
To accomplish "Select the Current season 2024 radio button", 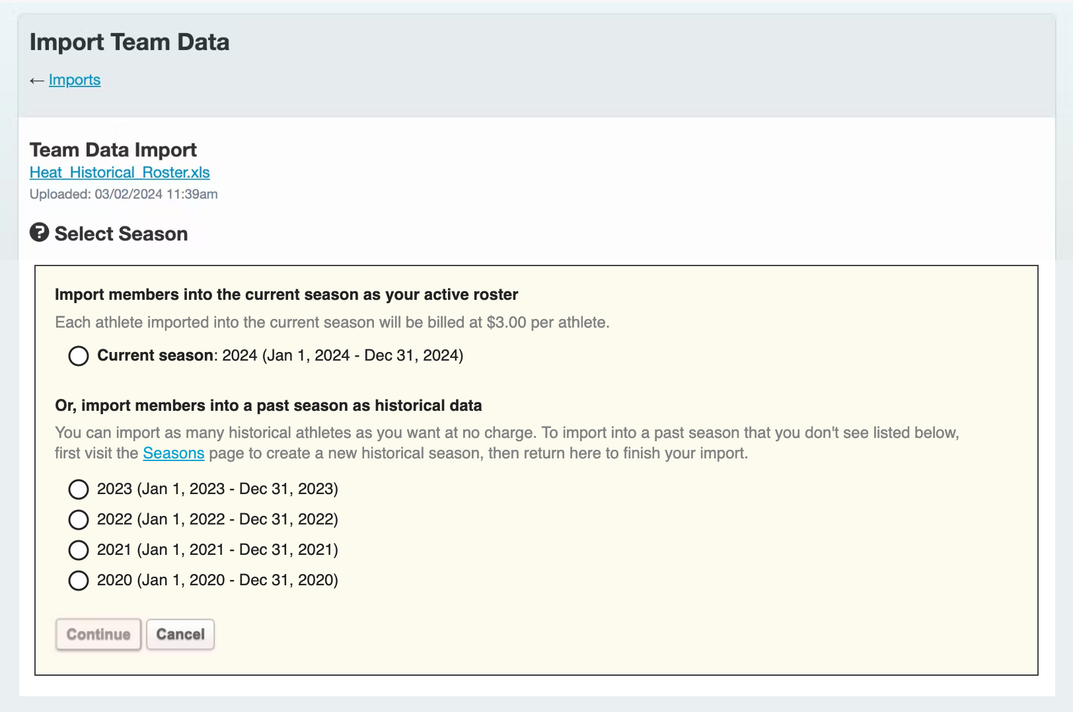I will (78, 356).
